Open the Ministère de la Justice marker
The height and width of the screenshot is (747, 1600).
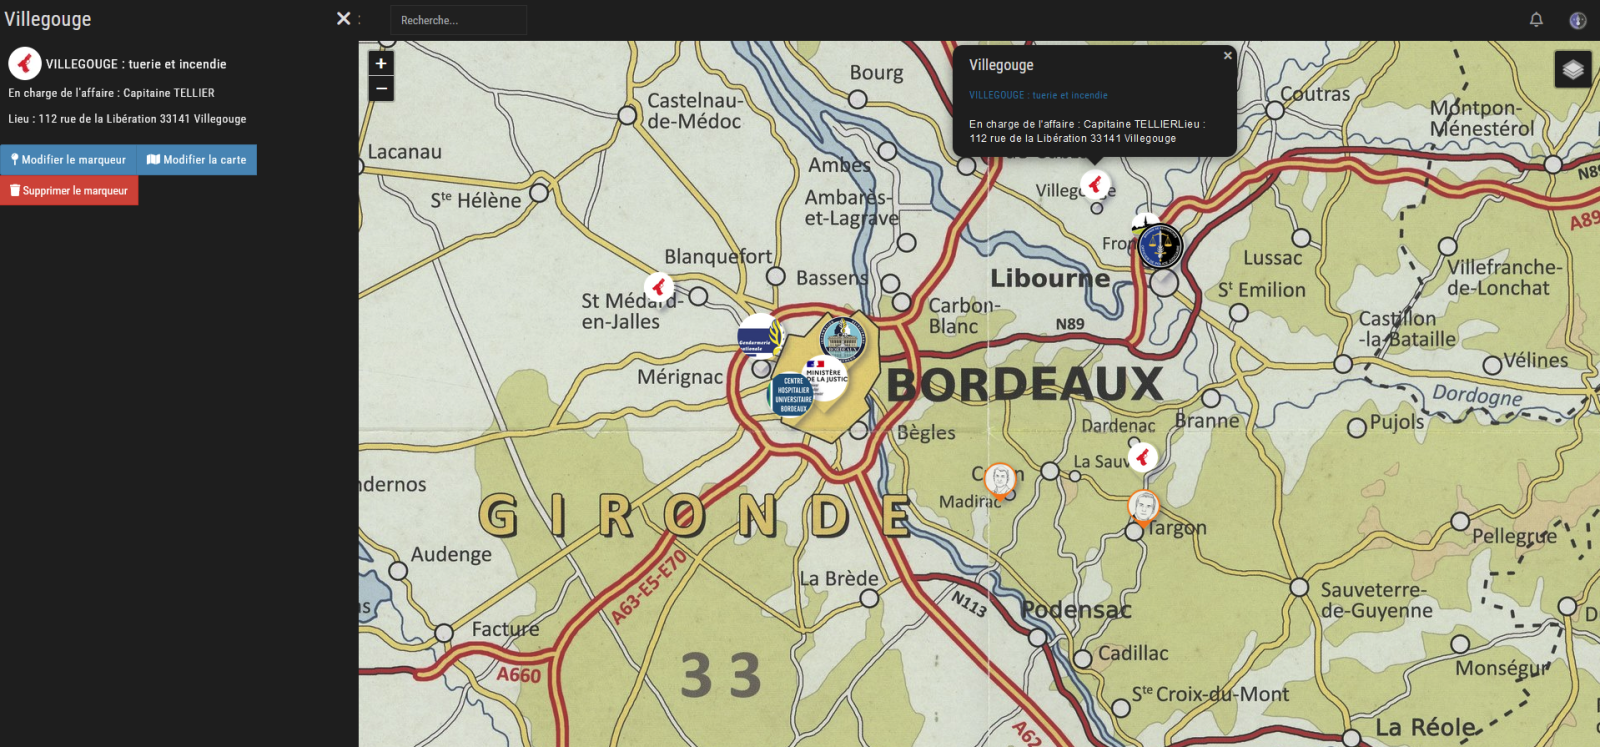tap(828, 376)
